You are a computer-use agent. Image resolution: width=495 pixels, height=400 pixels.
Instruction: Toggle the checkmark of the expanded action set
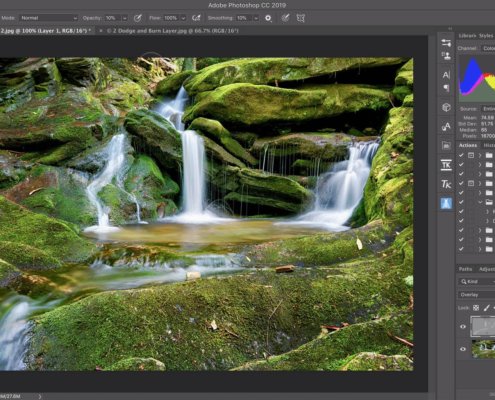click(x=461, y=202)
